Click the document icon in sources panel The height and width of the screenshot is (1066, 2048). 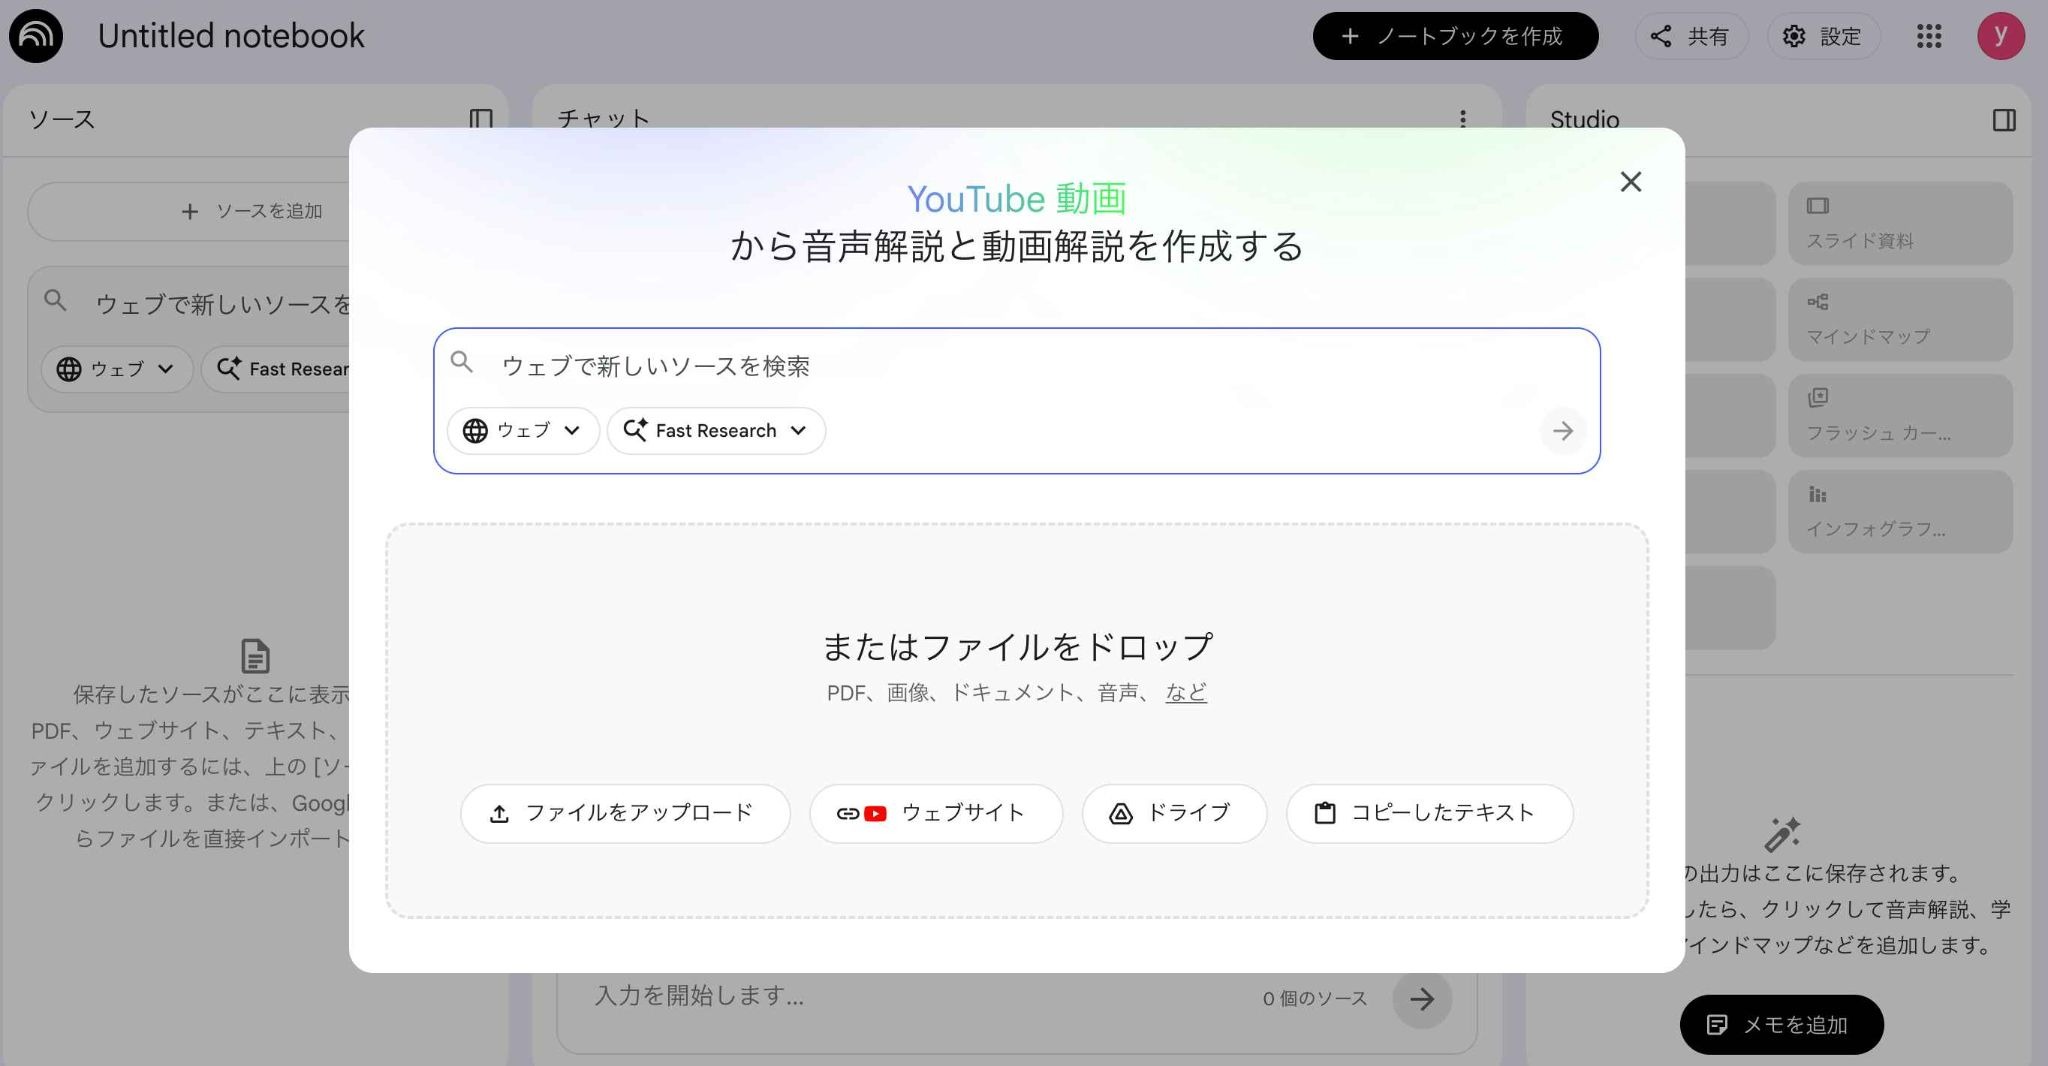click(256, 656)
